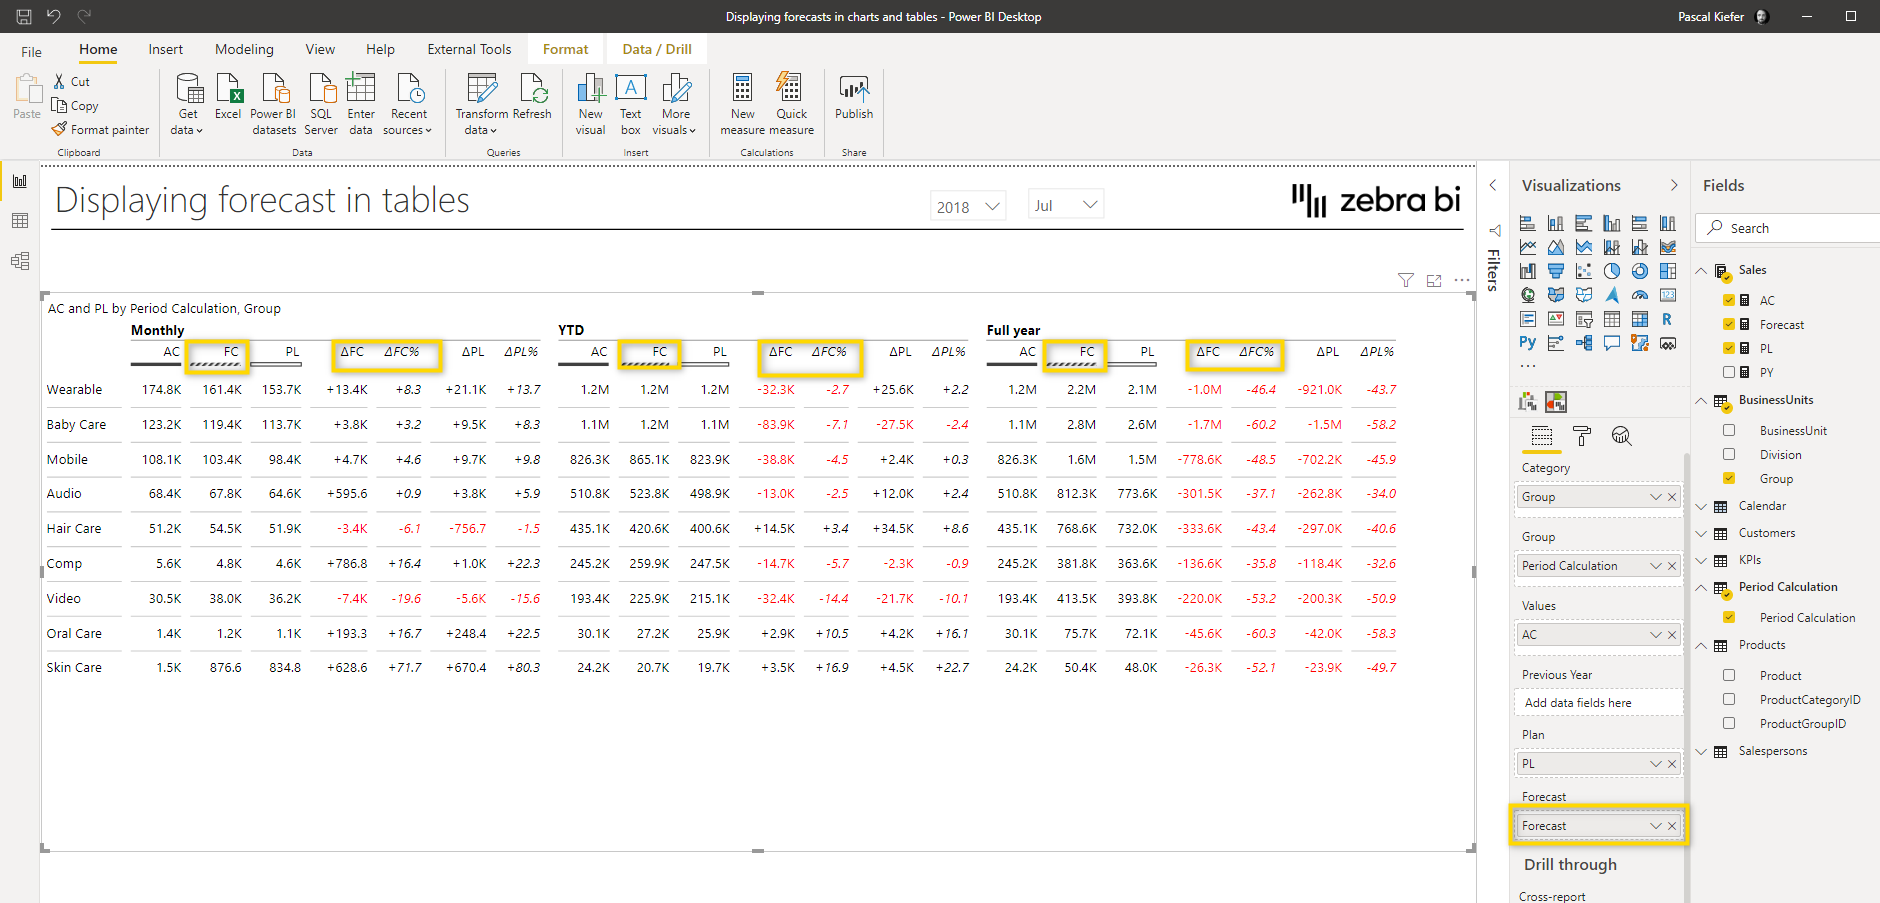Enable the PY field checkbox

(x=1728, y=372)
